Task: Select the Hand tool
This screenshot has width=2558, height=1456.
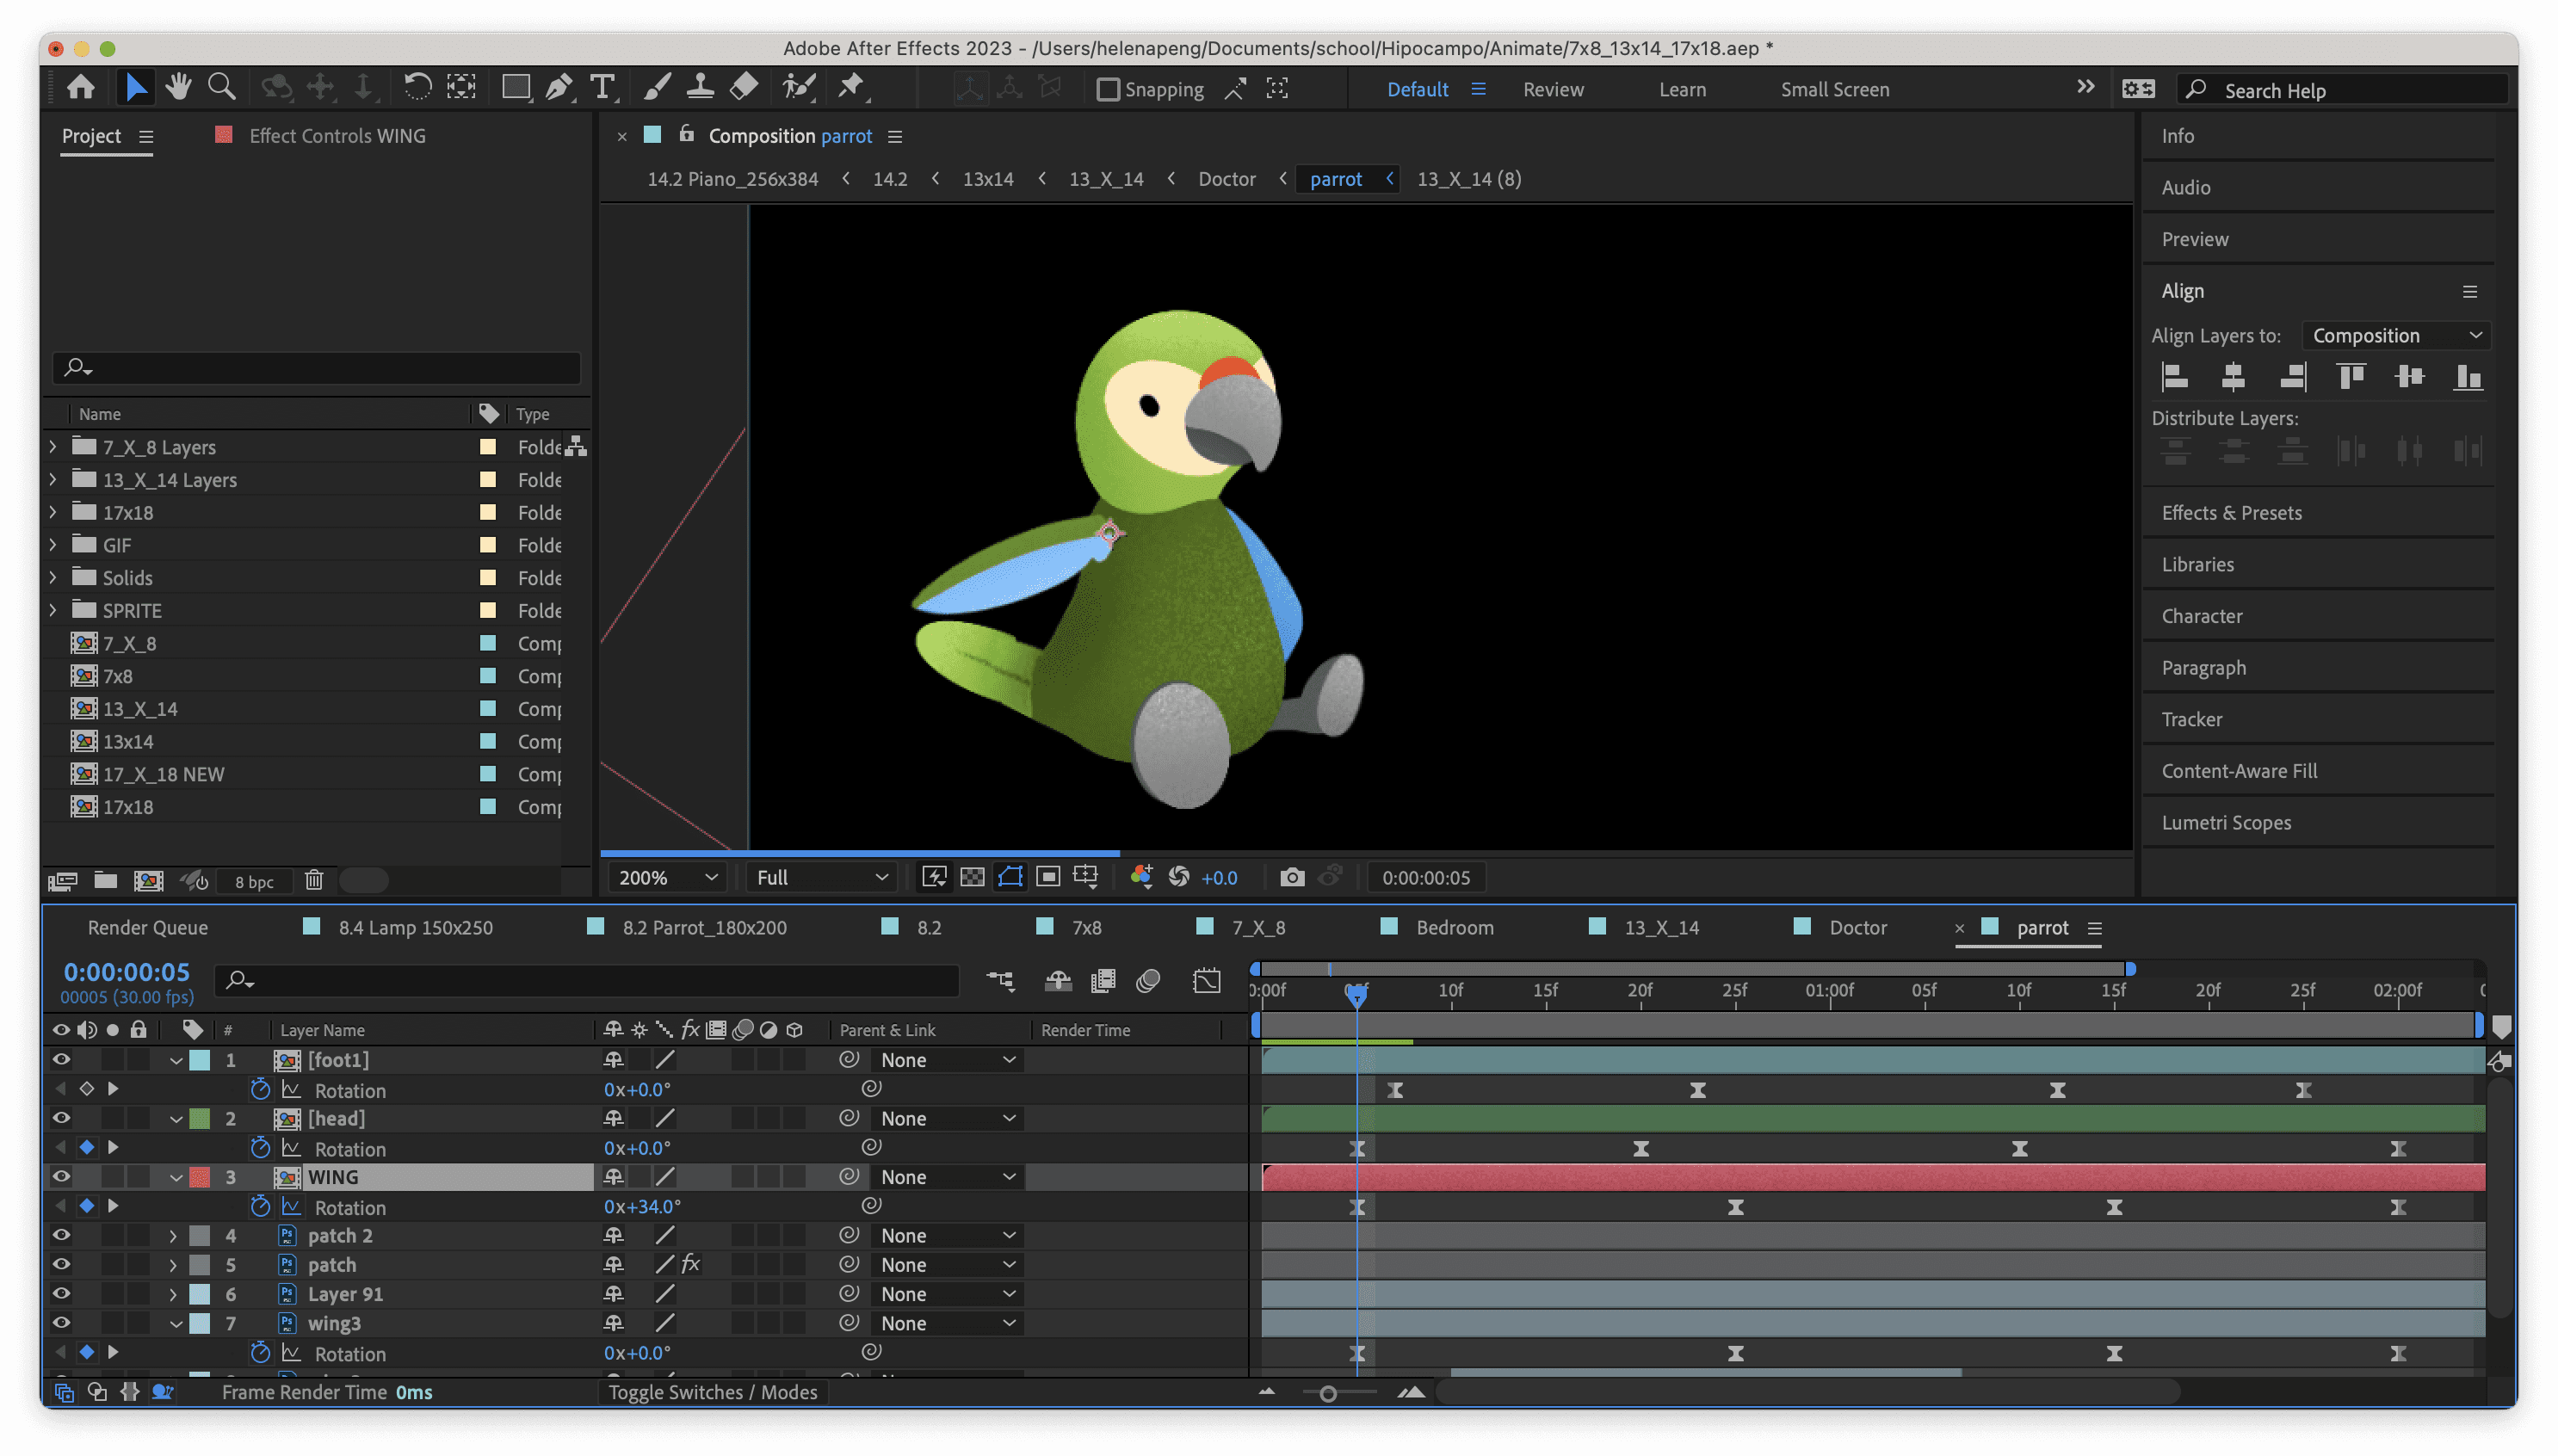Action: (179, 88)
